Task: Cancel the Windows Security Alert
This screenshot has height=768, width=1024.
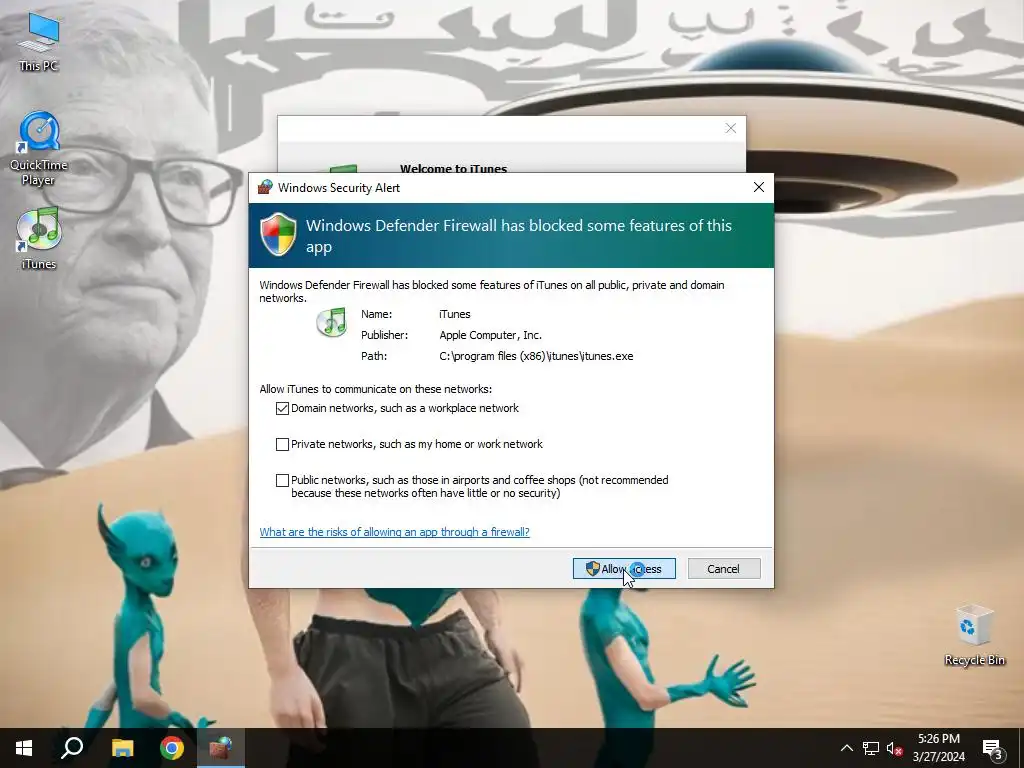Action: pyautogui.click(x=724, y=569)
